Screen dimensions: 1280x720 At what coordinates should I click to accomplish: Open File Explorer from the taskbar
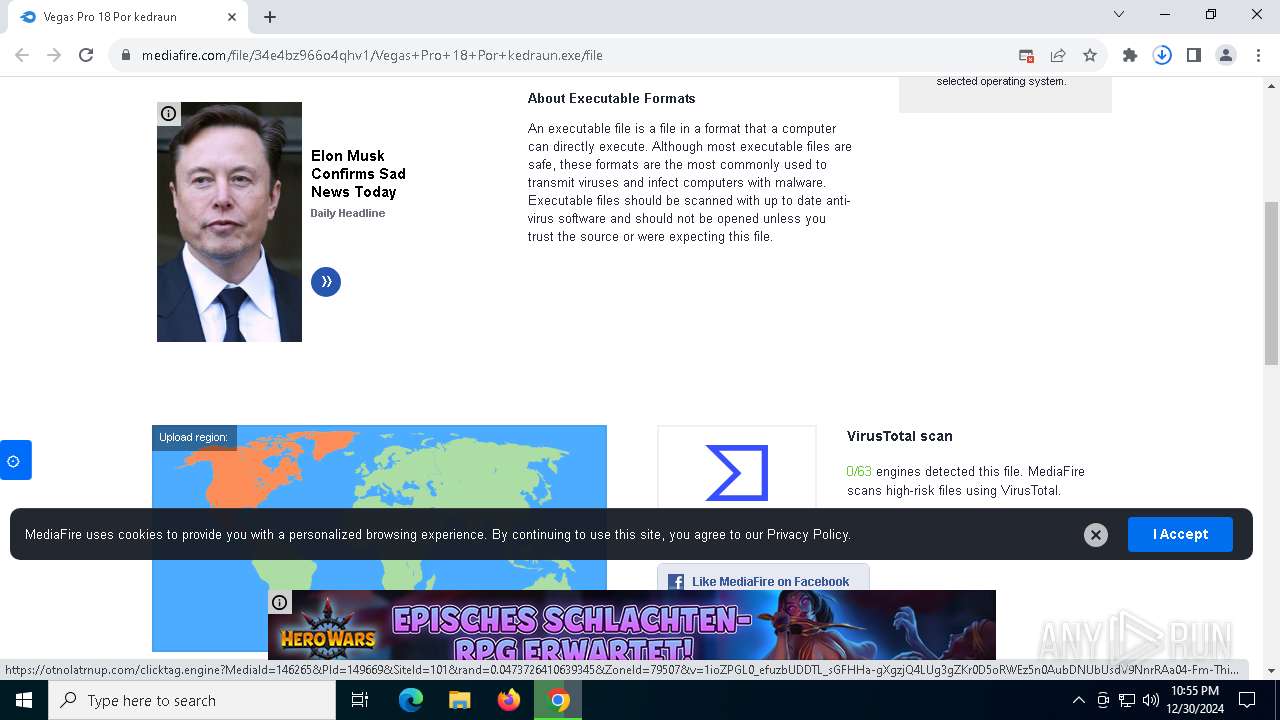coord(459,700)
